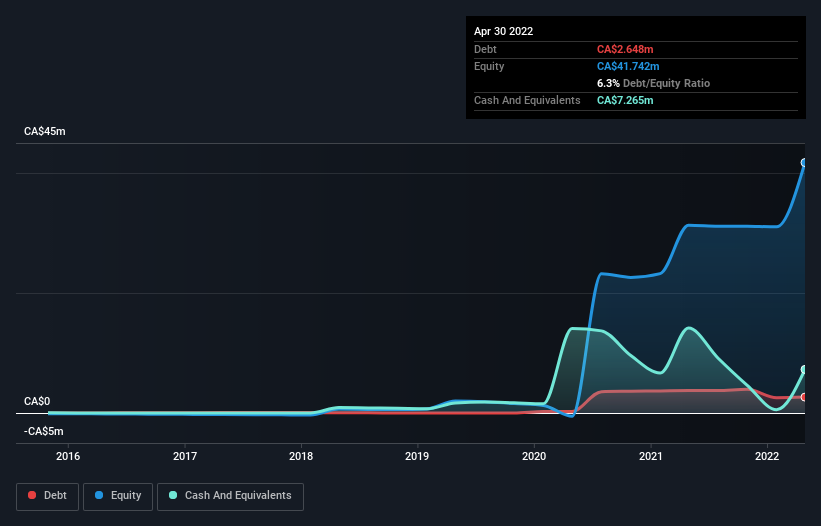
Task: Click the CA$45m y-axis label
Action: [x=45, y=131]
